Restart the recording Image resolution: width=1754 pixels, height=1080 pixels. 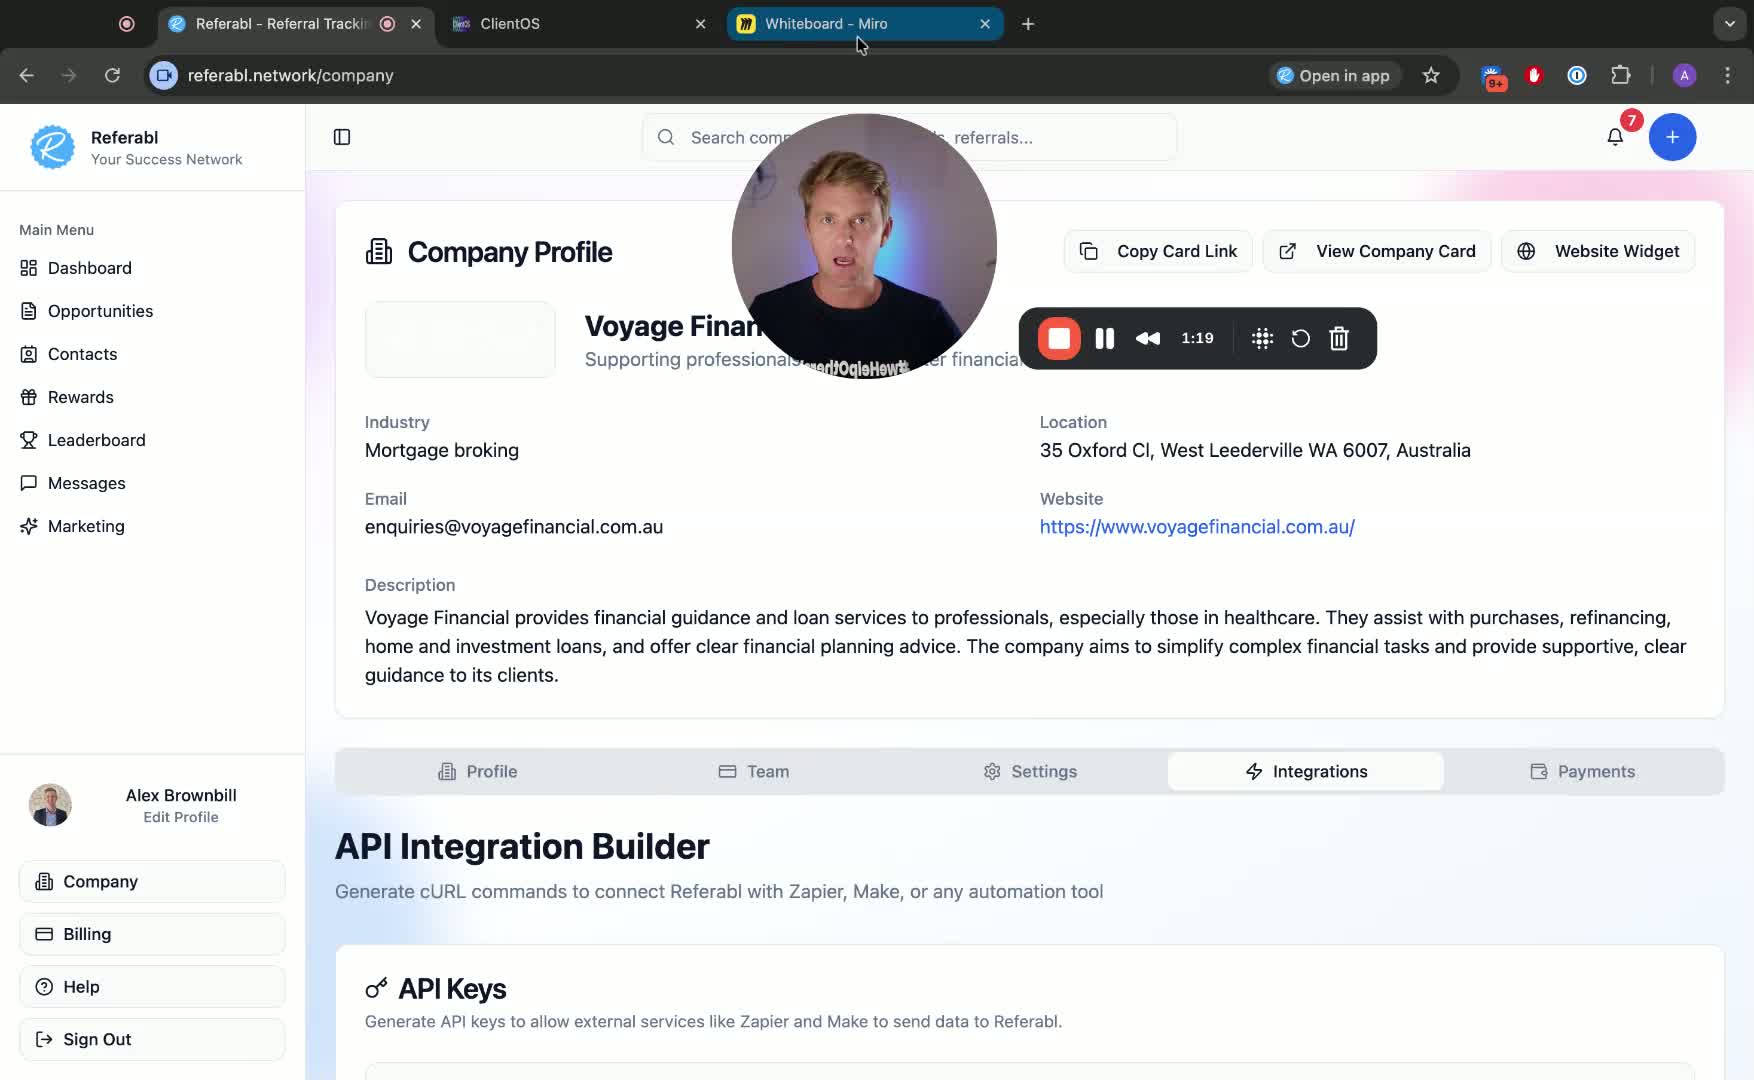tap(1300, 339)
